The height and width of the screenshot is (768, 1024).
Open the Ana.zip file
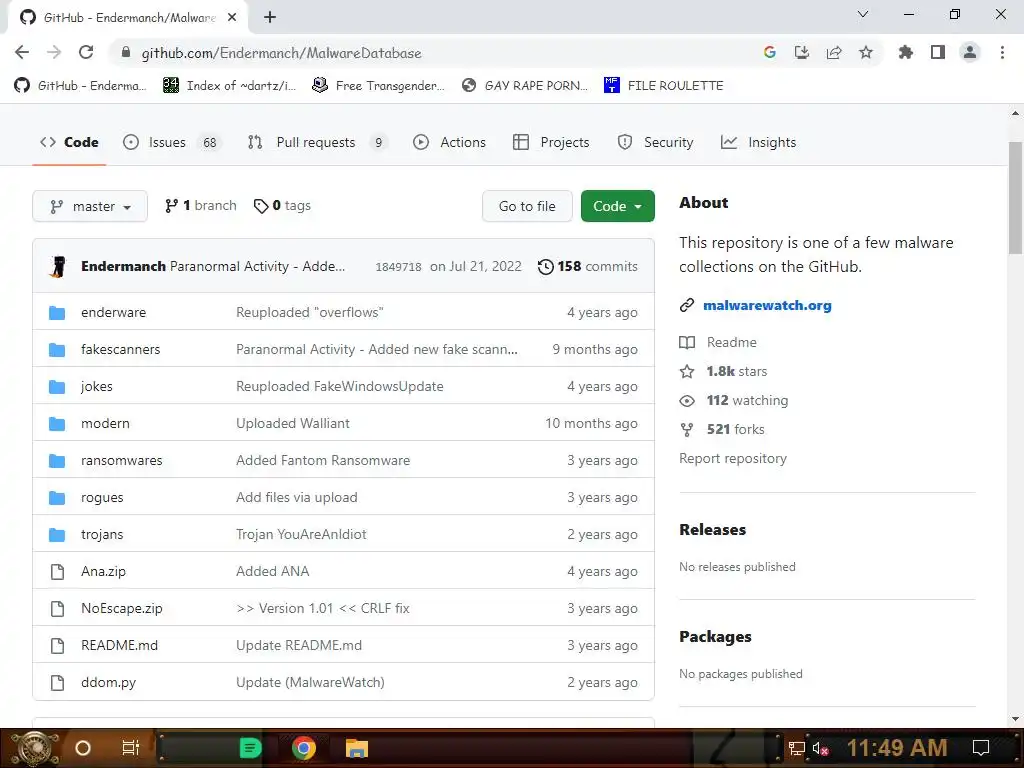(103, 571)
